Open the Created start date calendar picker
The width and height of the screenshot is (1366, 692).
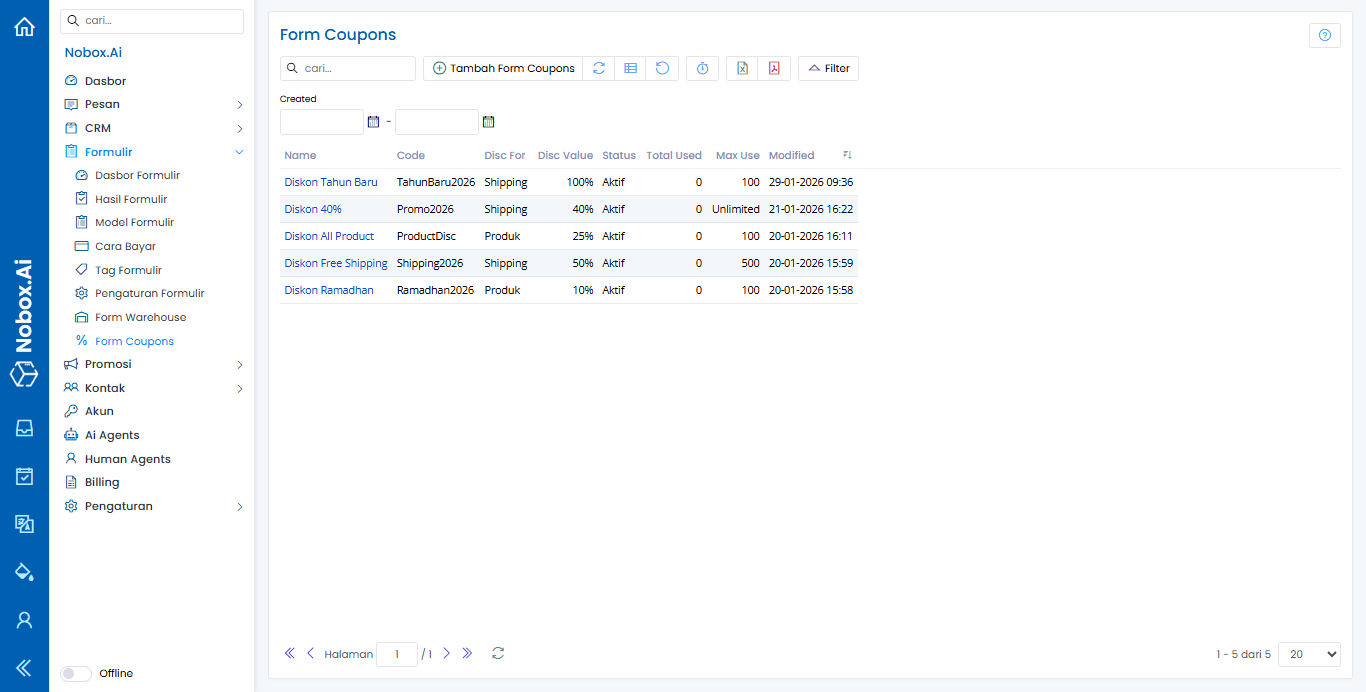373,122
